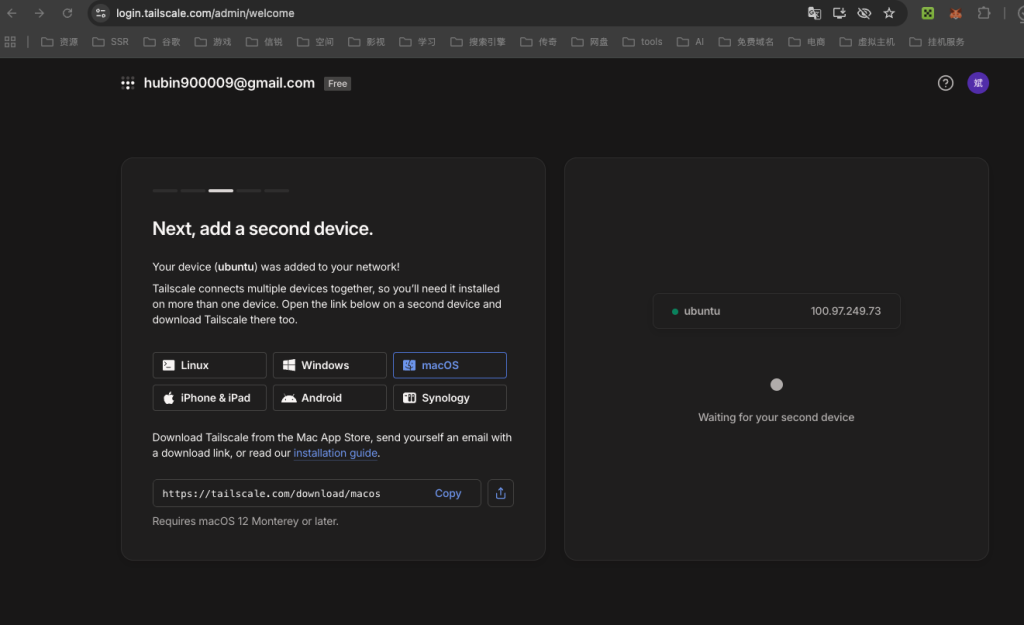
Task: Click the purple account avatar
Action: coord(978,83)
